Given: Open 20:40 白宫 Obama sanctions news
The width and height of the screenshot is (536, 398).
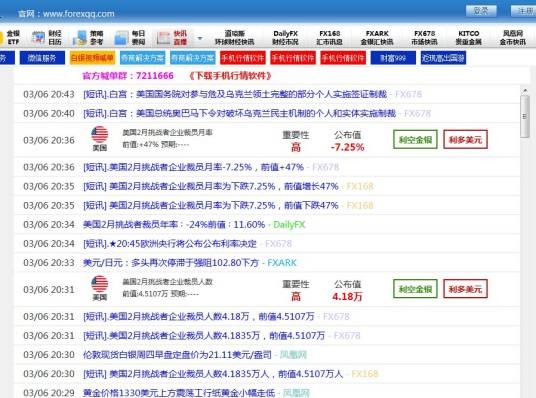Looking at the screenshot, I should coord(240,113).
